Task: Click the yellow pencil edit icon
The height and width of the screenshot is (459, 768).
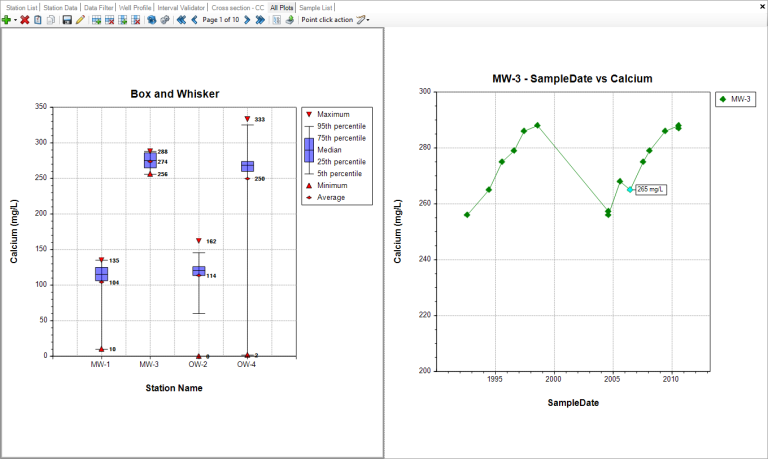Action: point(80,19)
